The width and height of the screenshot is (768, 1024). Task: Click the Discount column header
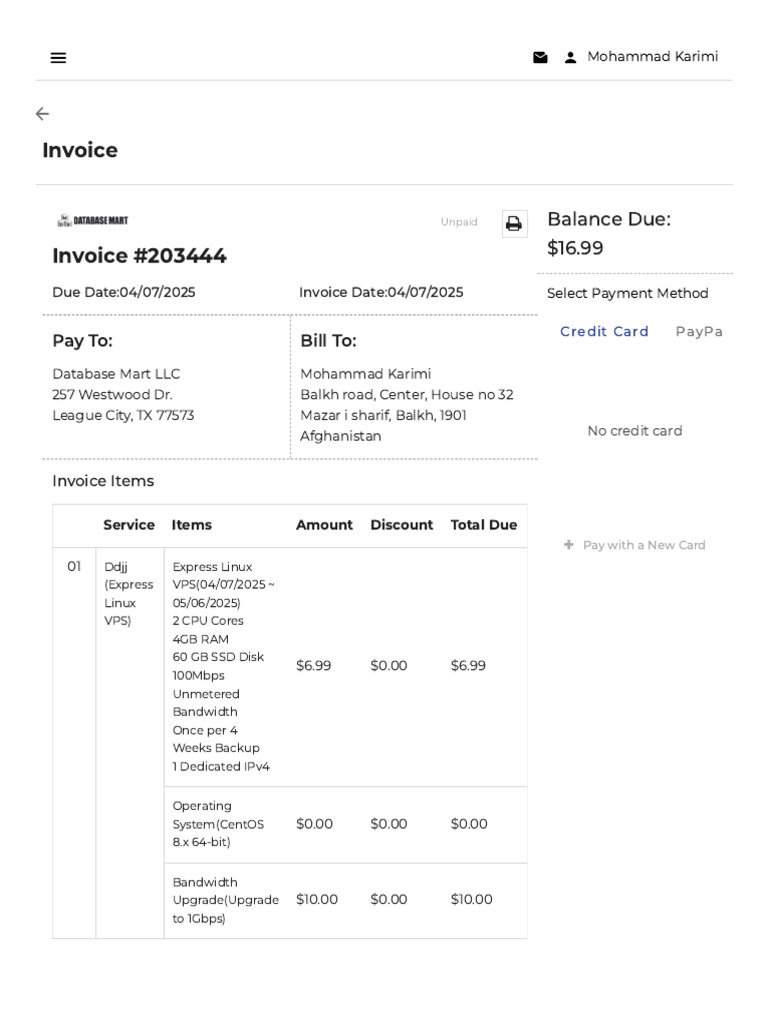point(401,525)
